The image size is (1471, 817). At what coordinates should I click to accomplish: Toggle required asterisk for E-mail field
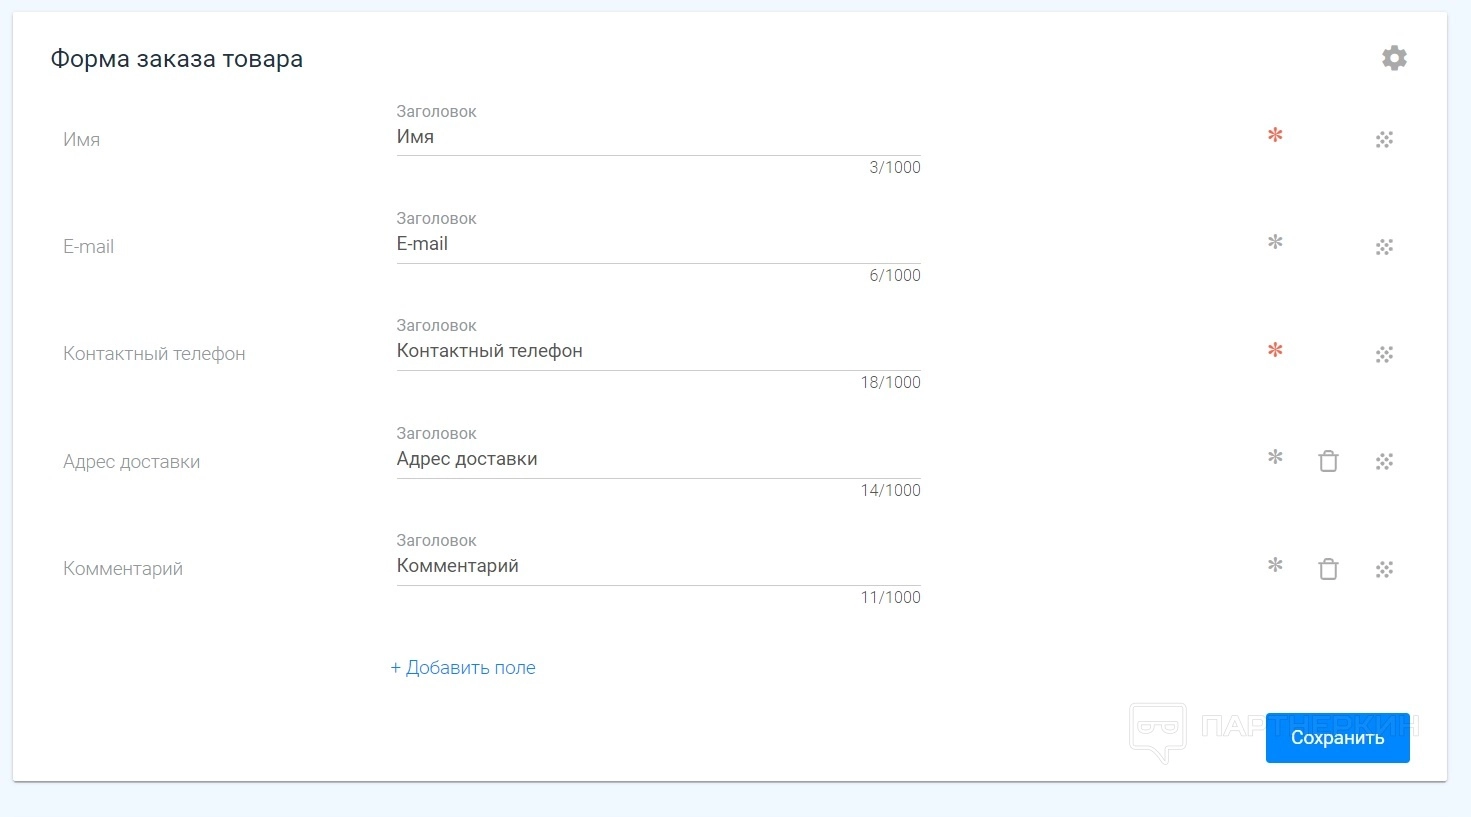click(1275, 242)
